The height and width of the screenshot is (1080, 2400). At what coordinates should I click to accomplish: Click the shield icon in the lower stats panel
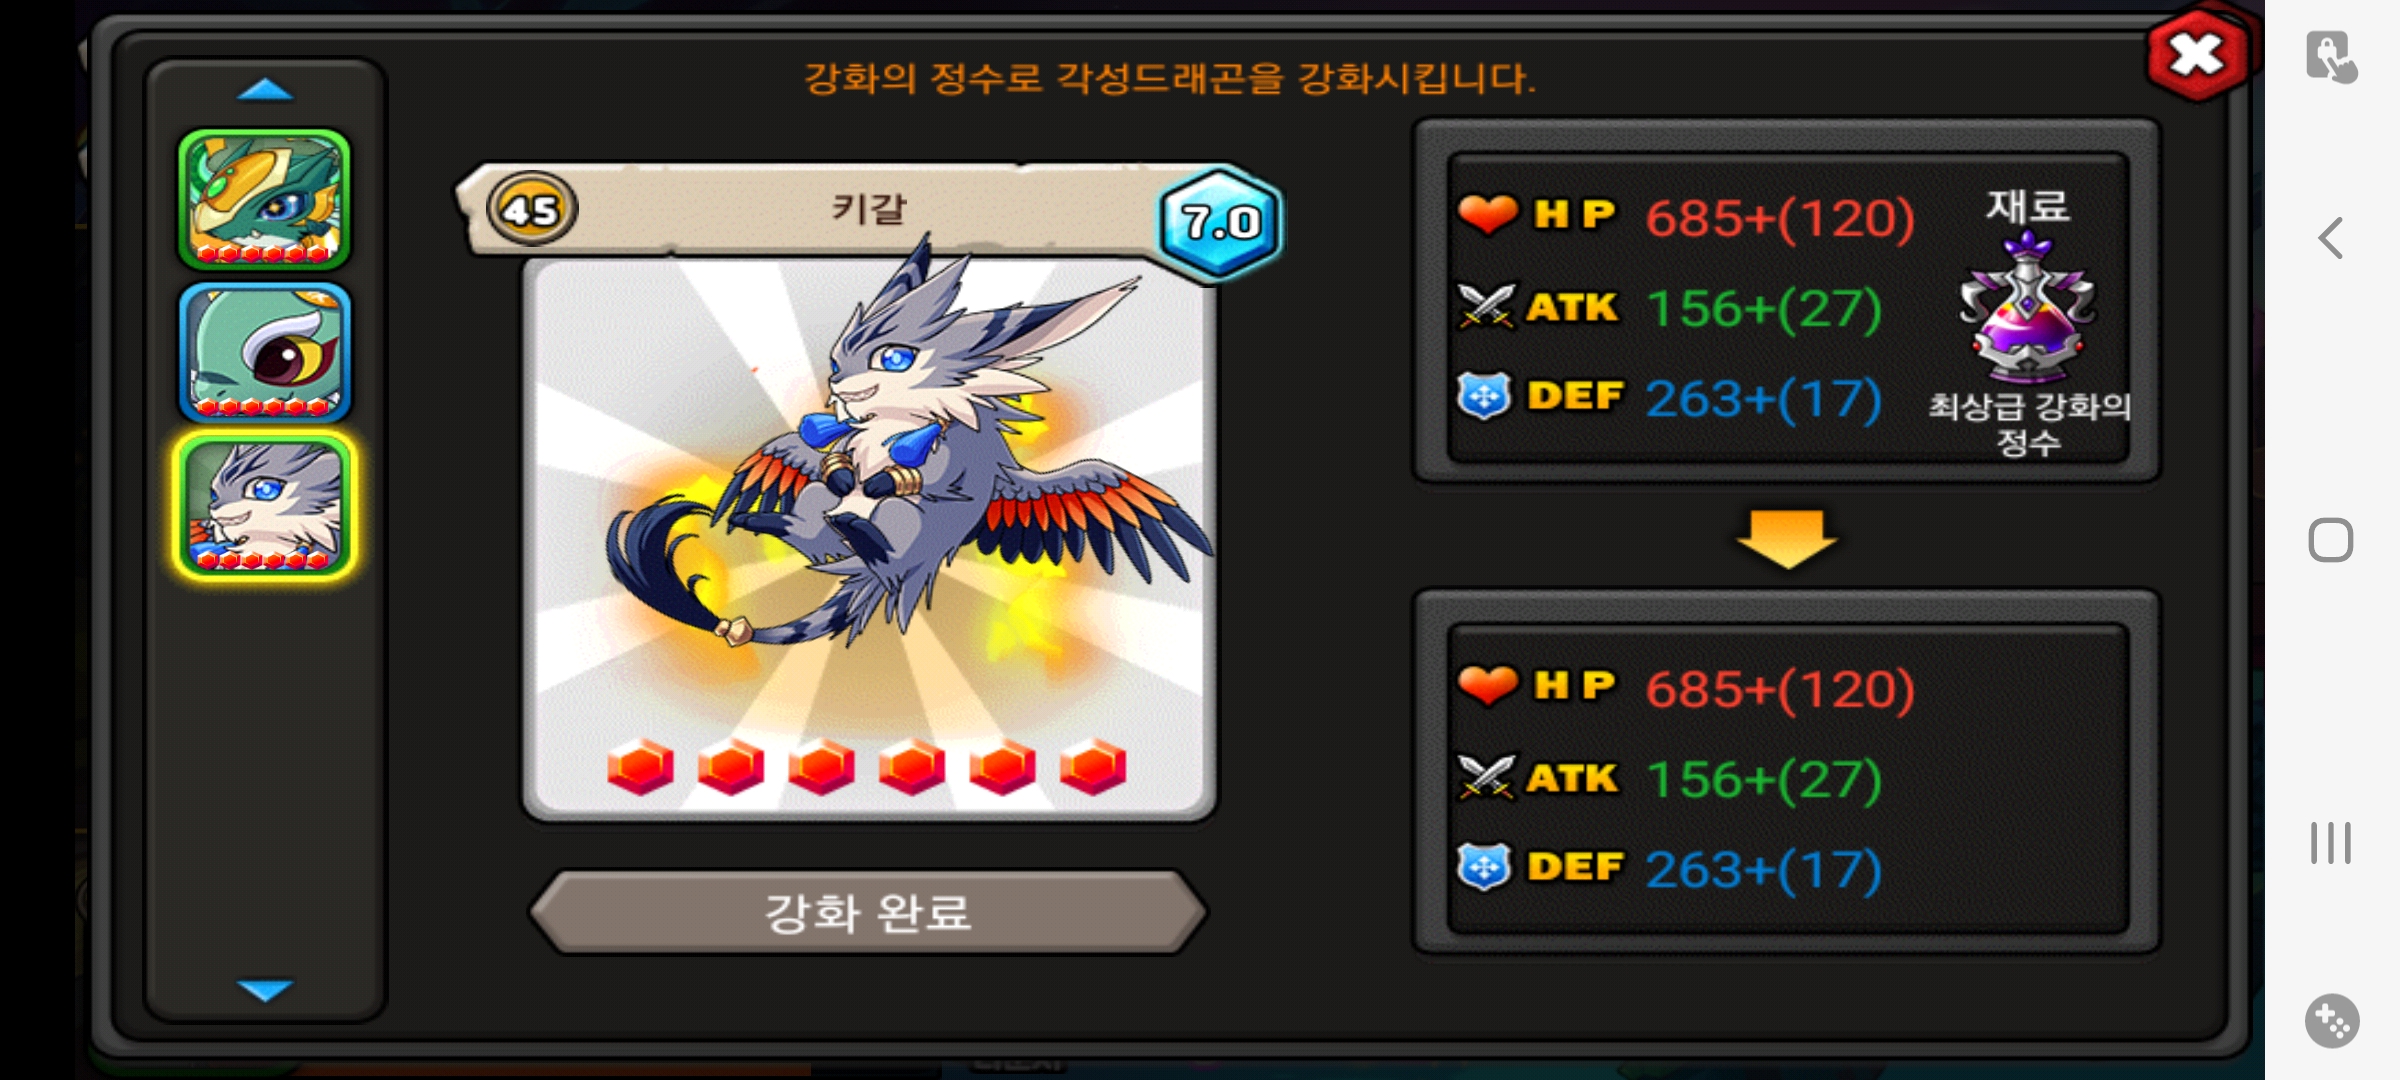point(1484,867)
